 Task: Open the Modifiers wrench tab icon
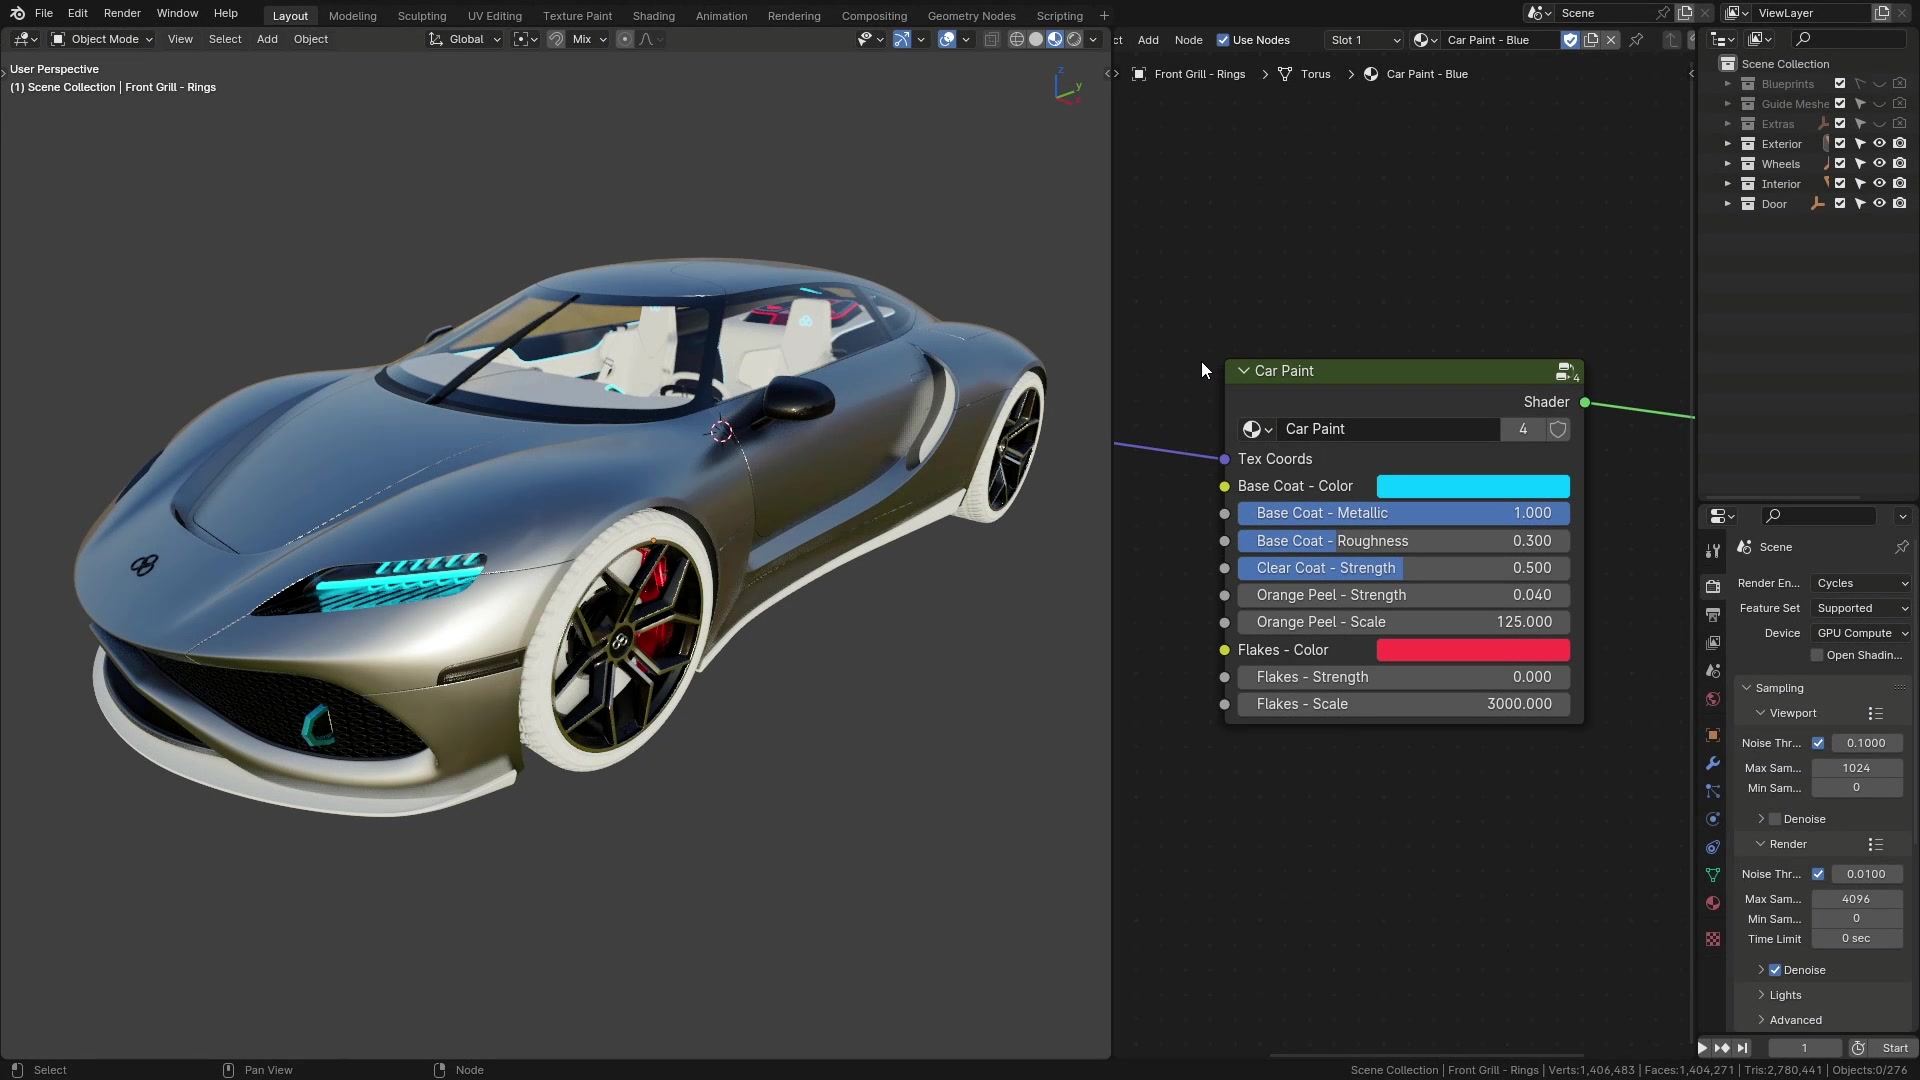coord(1713,763)
